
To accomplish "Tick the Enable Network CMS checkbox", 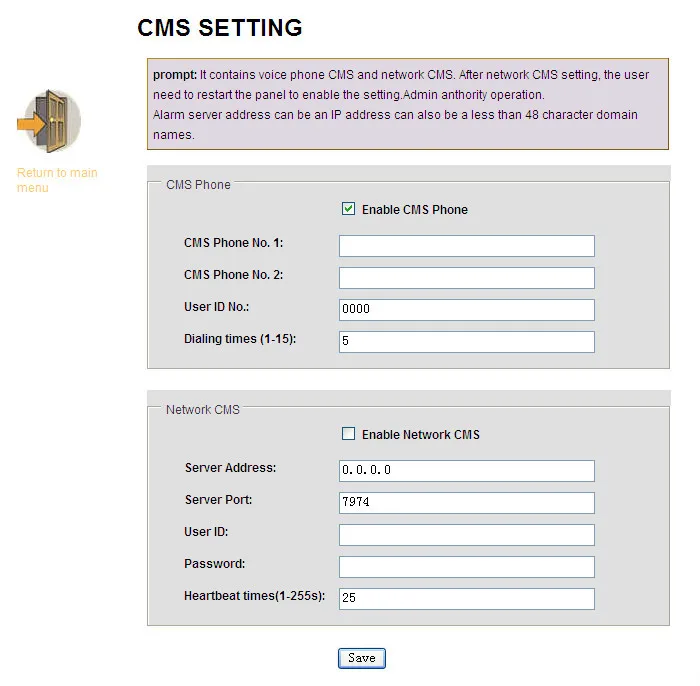I will click(x=348, y=434).
